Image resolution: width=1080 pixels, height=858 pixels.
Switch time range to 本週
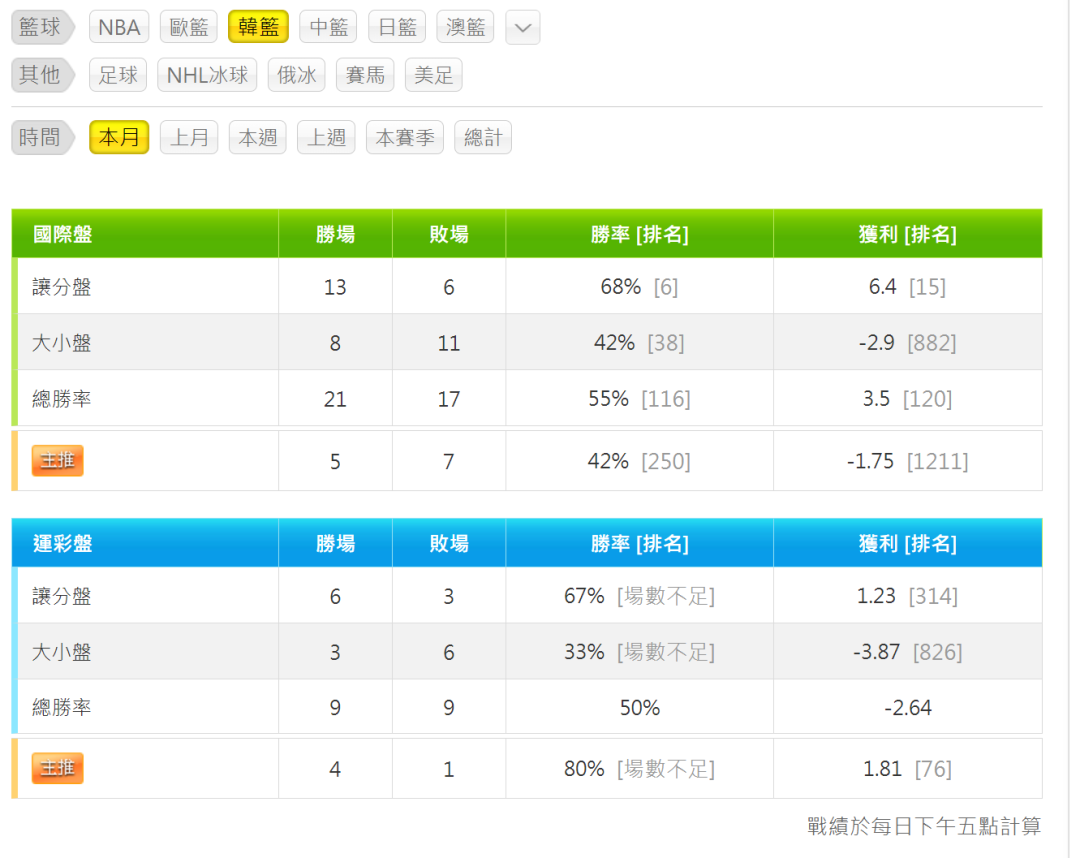(x=258, y=138)
